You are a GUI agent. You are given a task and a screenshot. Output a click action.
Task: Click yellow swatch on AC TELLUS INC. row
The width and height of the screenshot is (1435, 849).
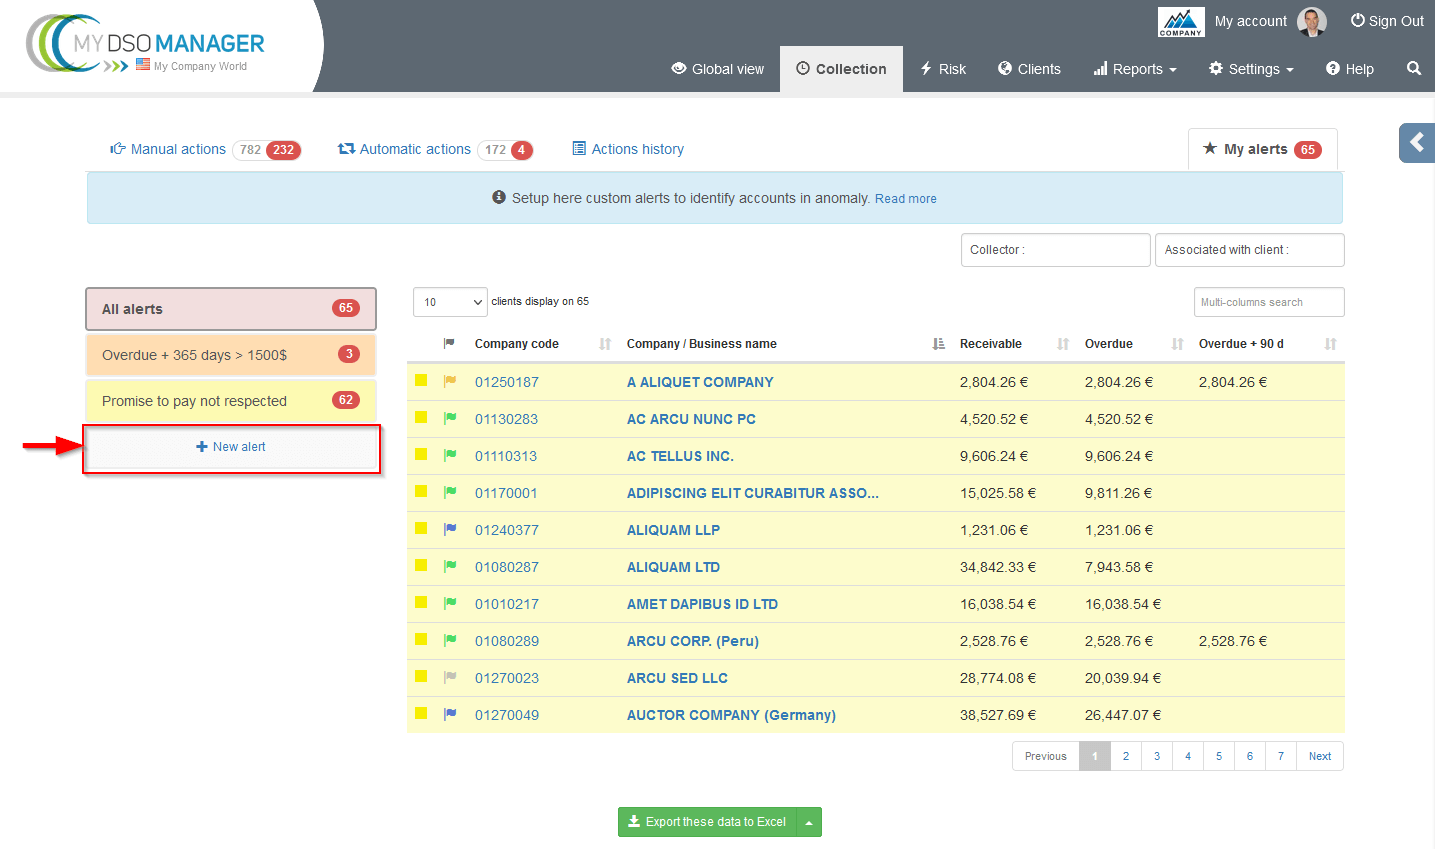pos(421,454)
